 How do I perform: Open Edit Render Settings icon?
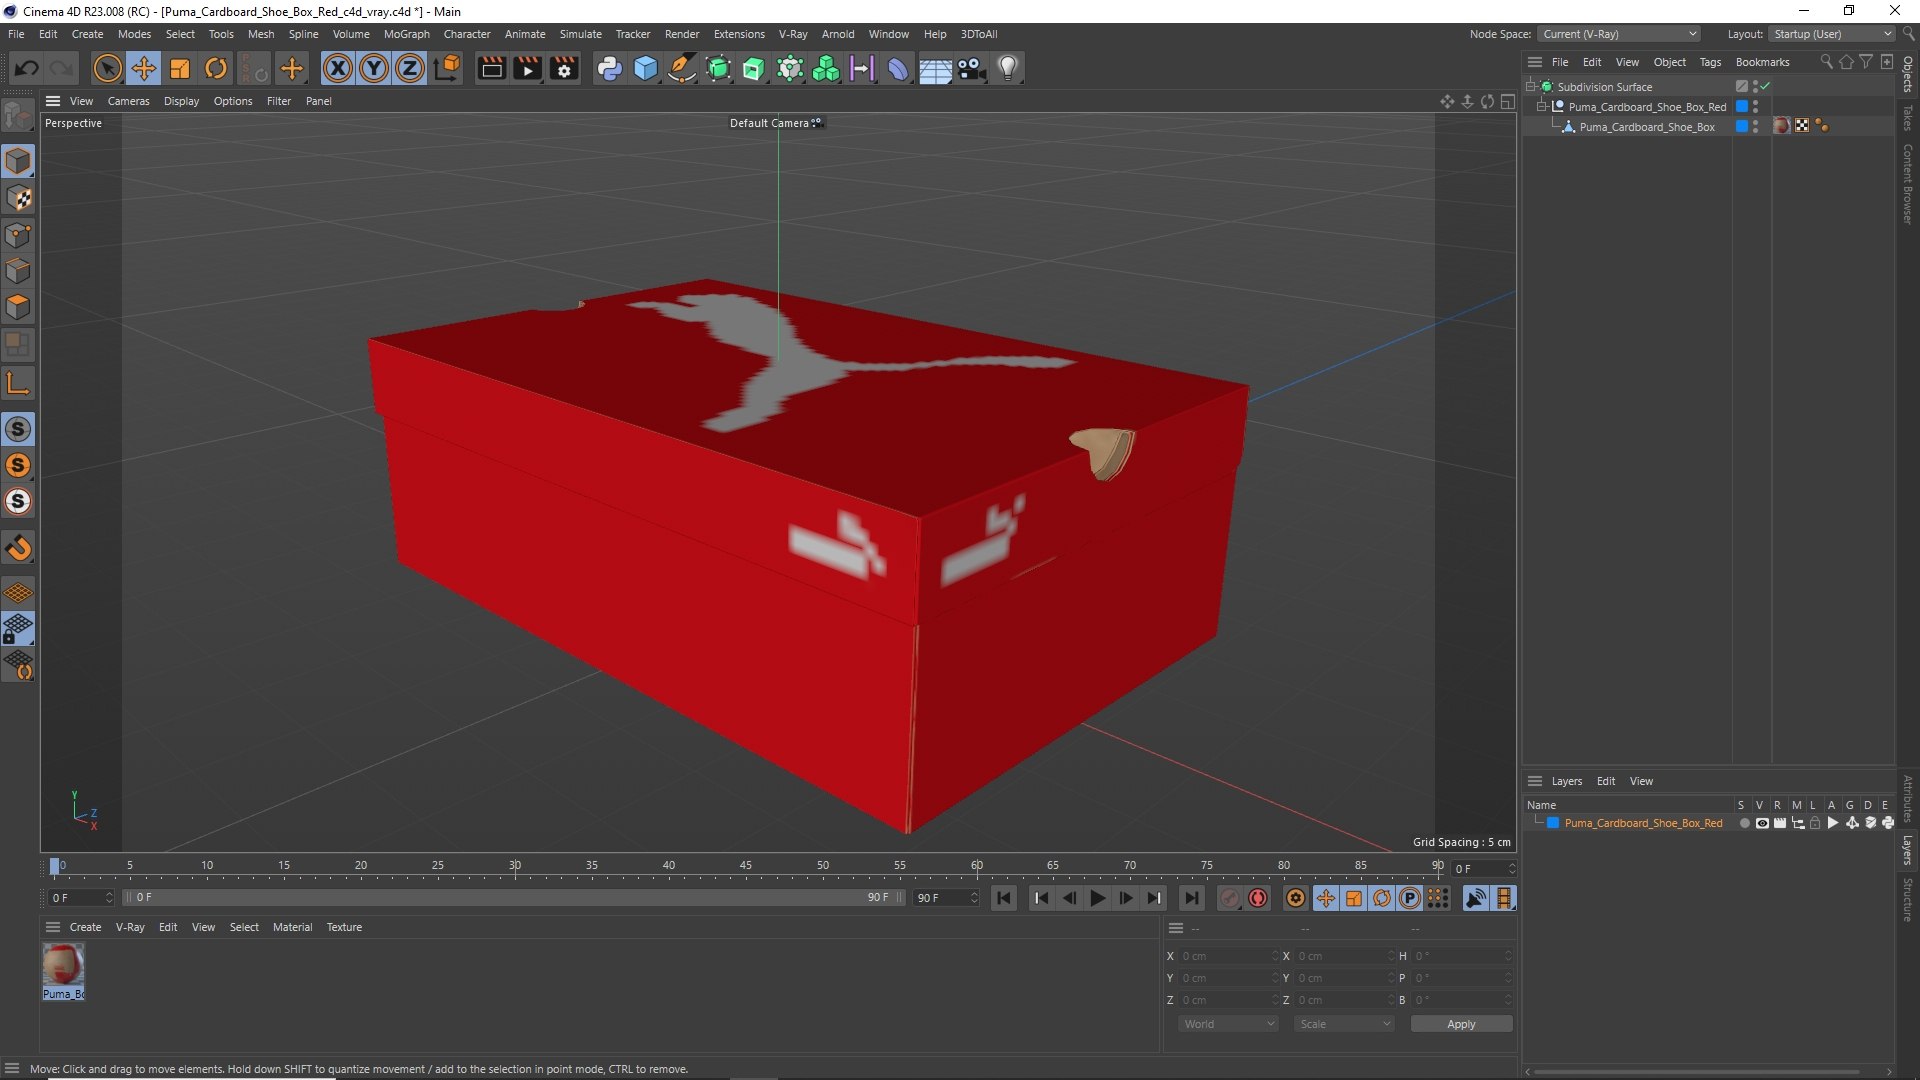click(x=565, y=68)
